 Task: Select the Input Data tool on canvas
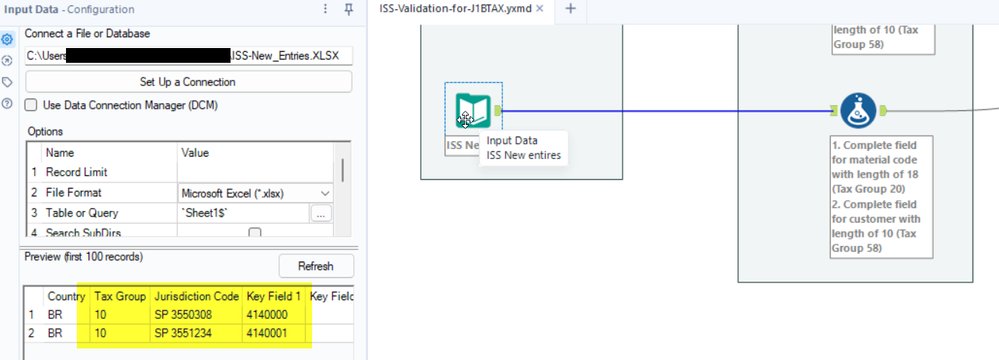coord(473,110)
